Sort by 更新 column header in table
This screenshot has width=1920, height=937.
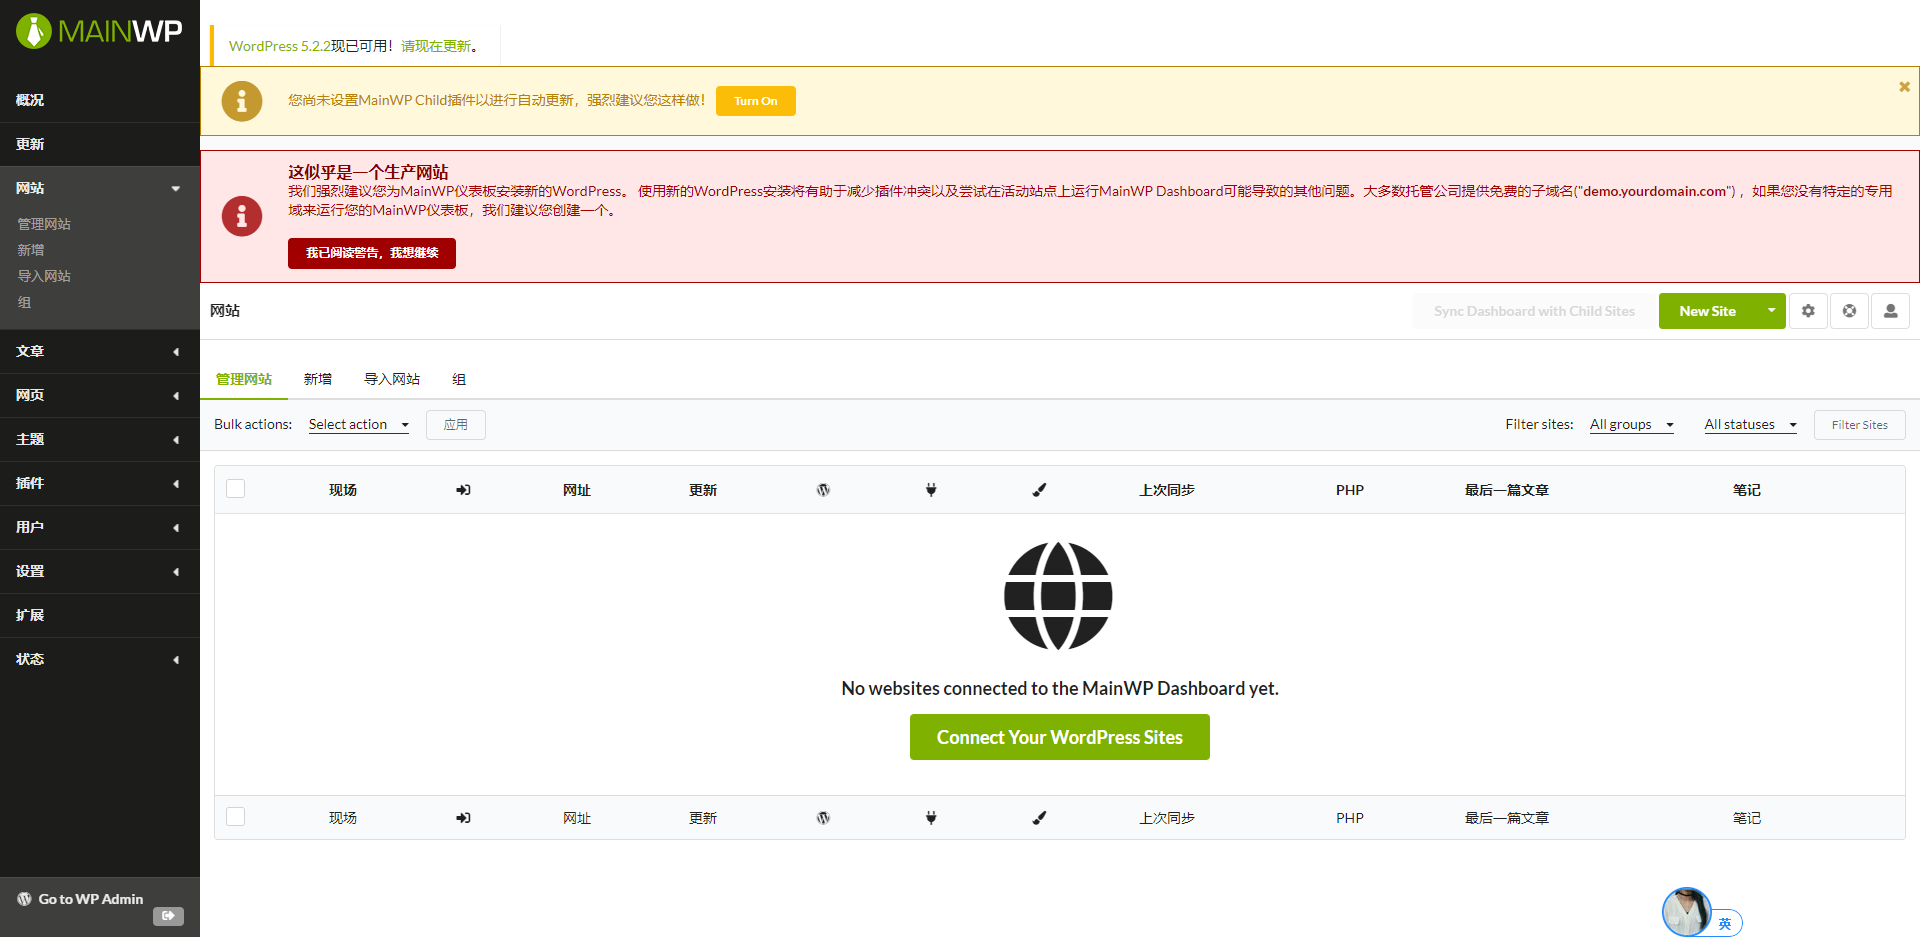[x=703, y=490]
